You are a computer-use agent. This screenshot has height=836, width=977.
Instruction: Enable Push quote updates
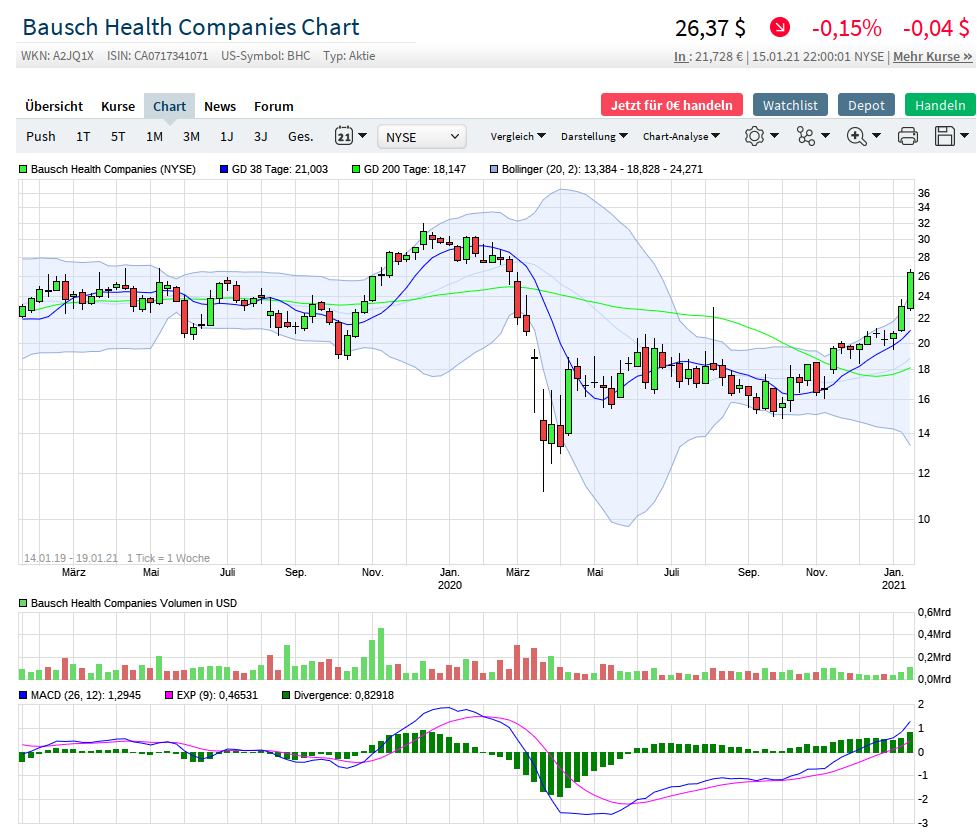tap(40, 136)
